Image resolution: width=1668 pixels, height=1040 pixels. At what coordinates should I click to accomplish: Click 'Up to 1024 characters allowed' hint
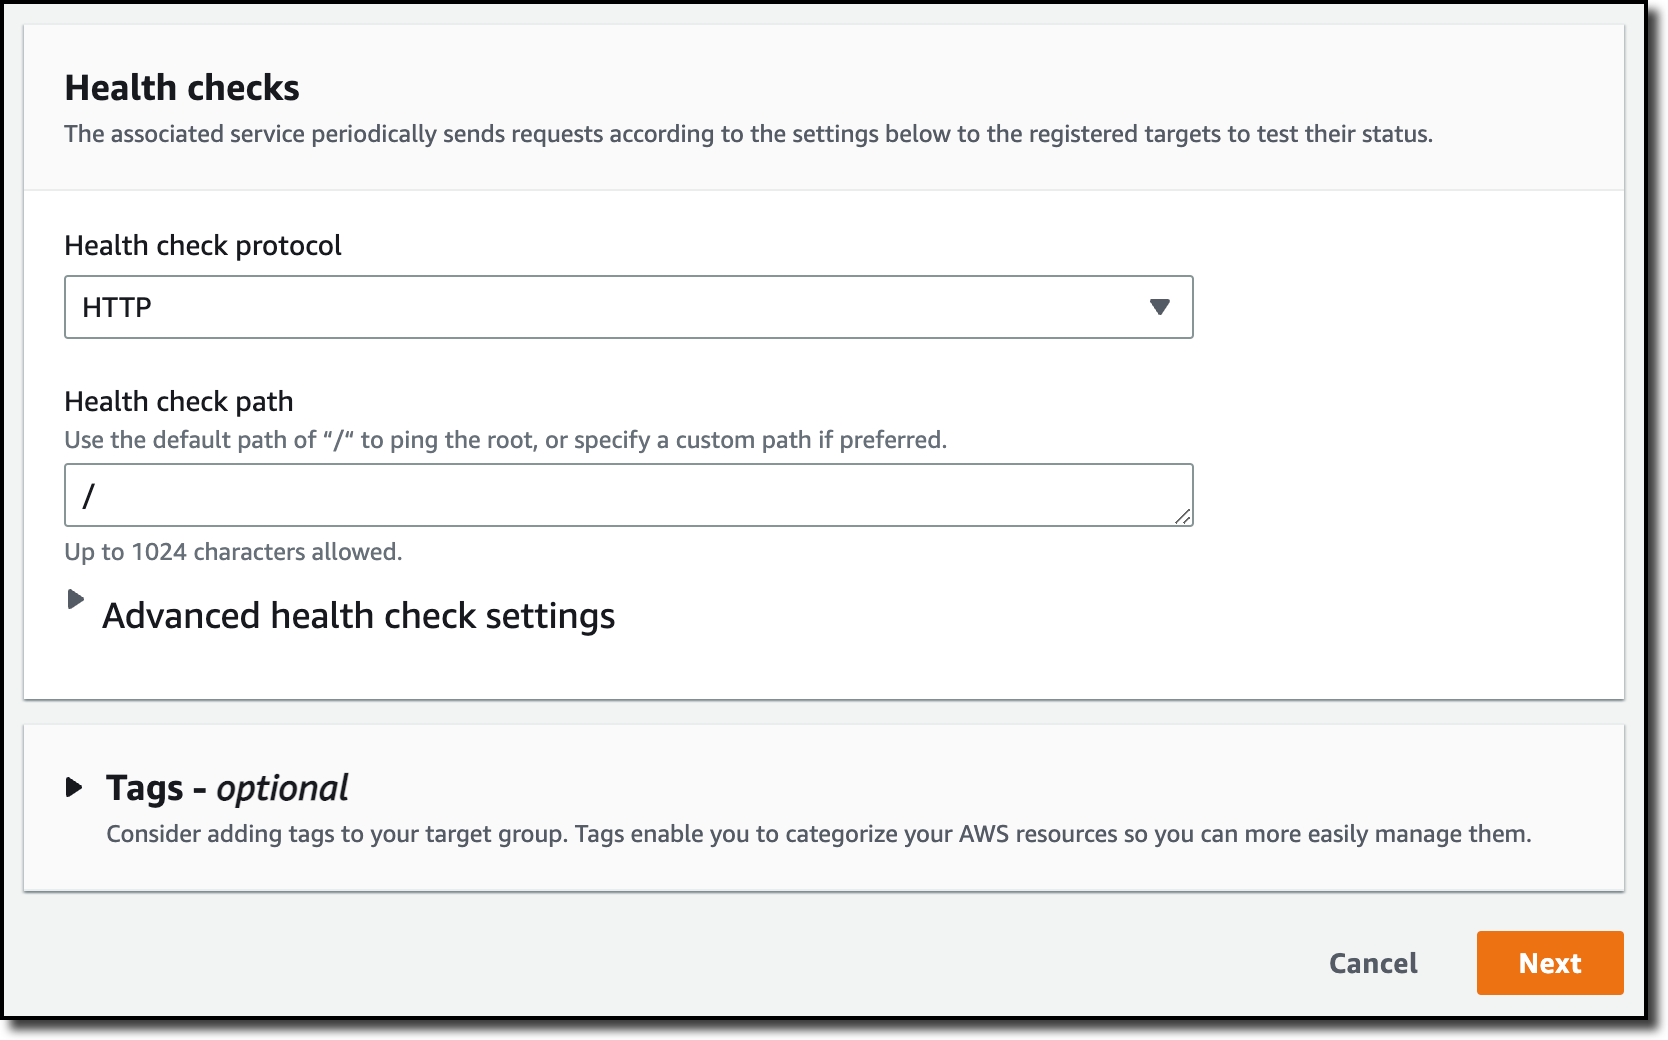coord(233,552)
